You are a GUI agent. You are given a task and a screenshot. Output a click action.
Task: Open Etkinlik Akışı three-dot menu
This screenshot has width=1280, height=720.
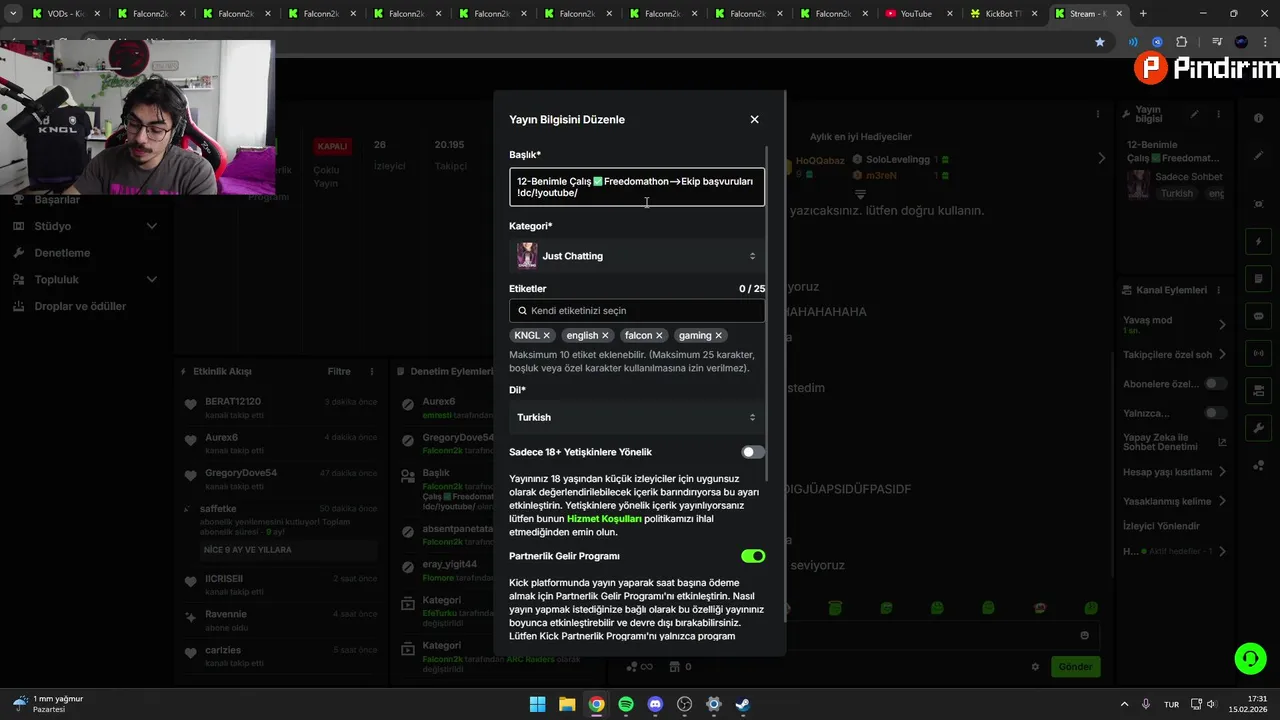pos(372,371)
